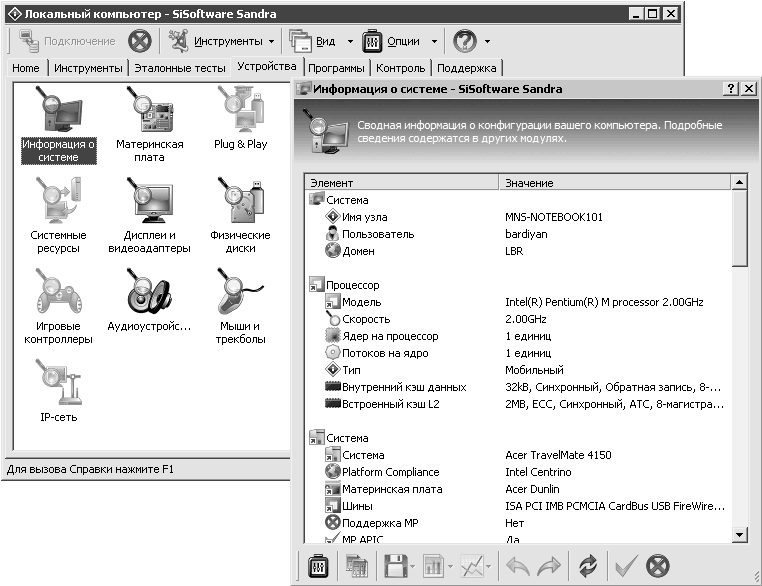Open Дисплеи и видеоадаптеры module
Viewport: 762px width, 586px height.
[x=149, y=202]
